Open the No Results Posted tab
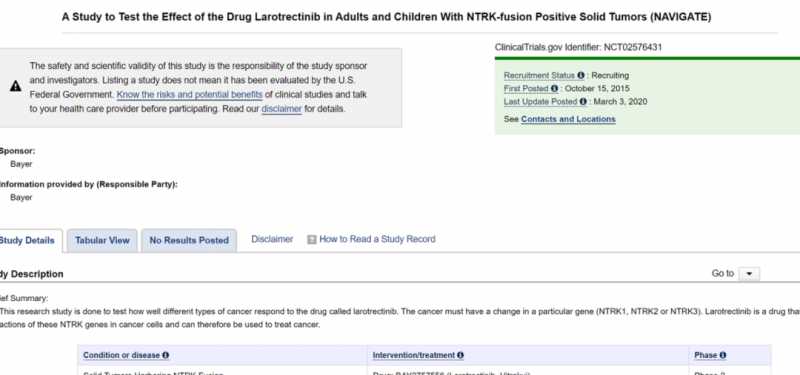This screenshot has height=375, width=800. [x=189, y=240]
